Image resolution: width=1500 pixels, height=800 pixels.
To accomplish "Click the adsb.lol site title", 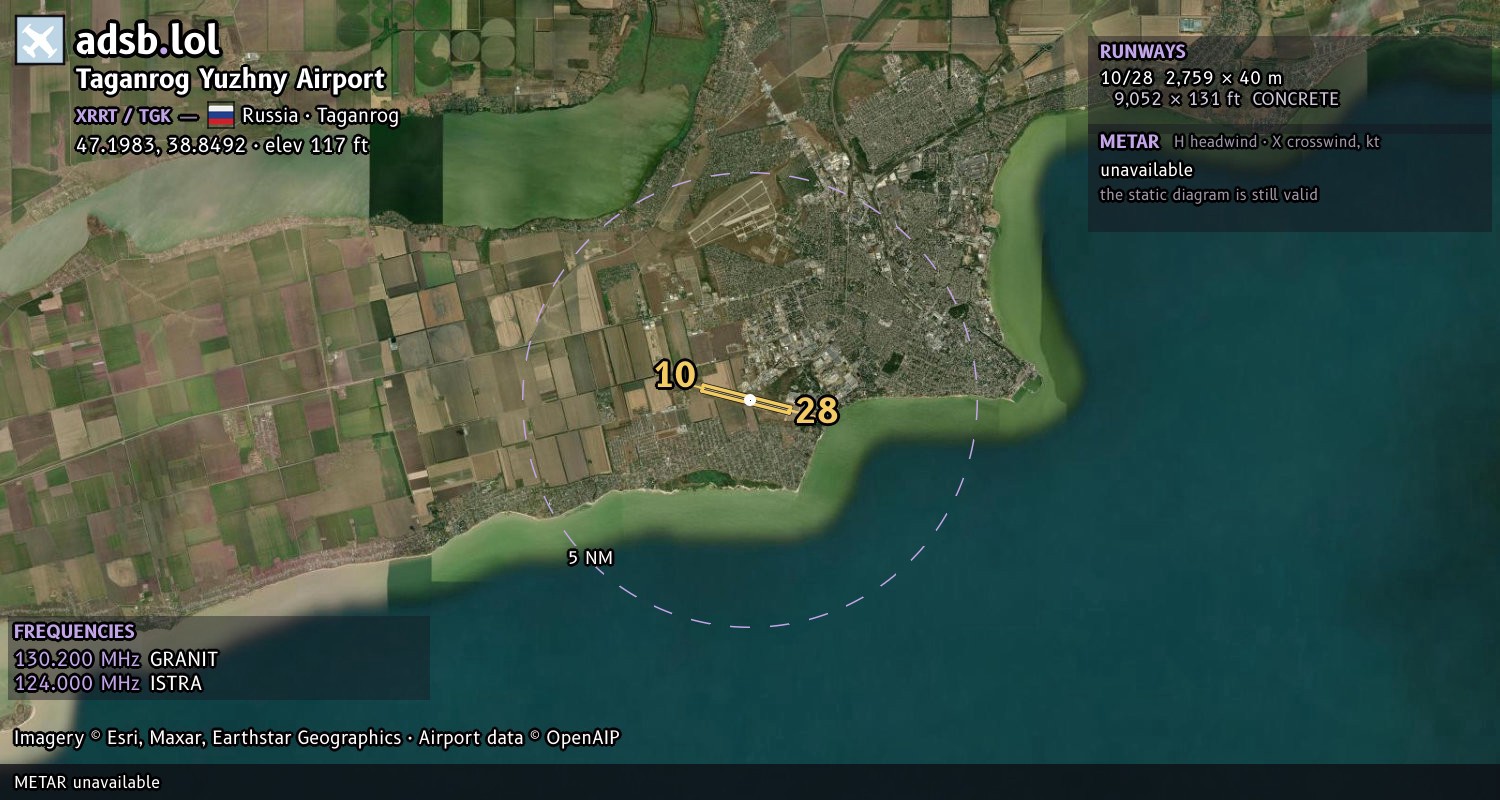I will [x=148, y=41].
